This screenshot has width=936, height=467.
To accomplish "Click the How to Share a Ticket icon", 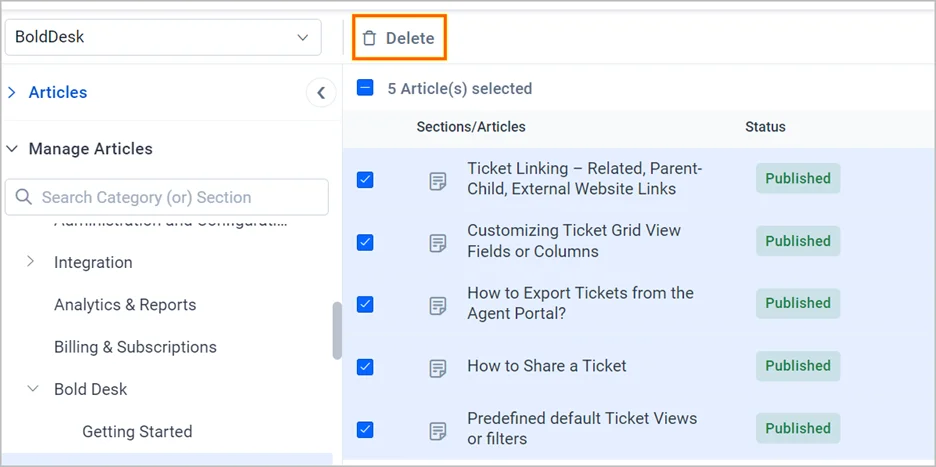I will [x=437, y=368].
